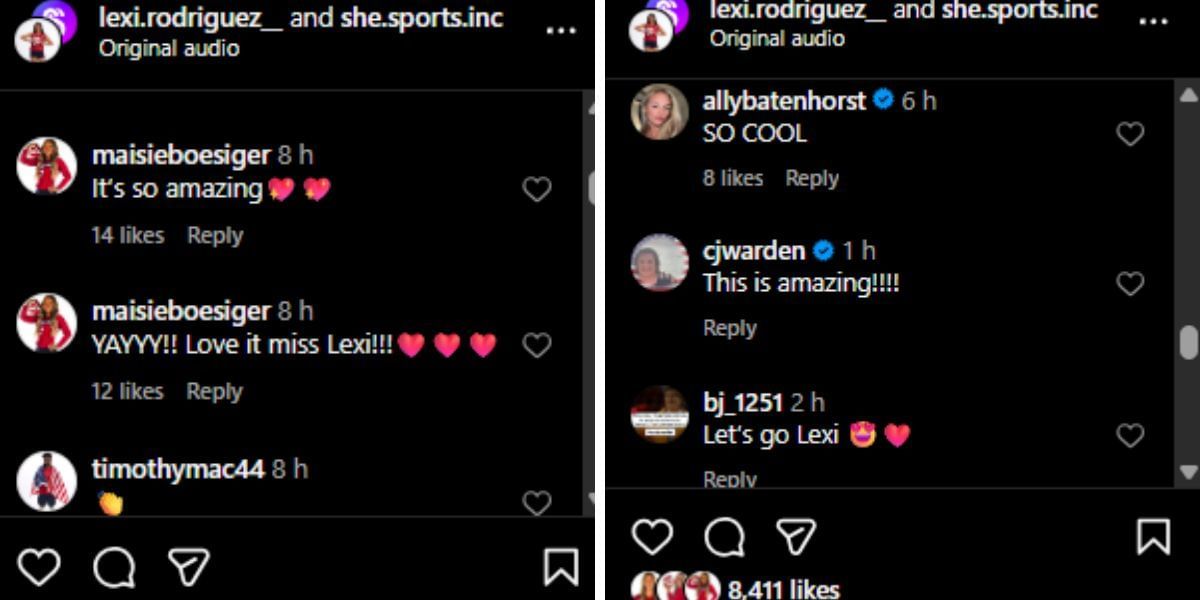Save the post using the bookmark icon
The height and width of the screenshot is (600, 1200).
point(562,566)
